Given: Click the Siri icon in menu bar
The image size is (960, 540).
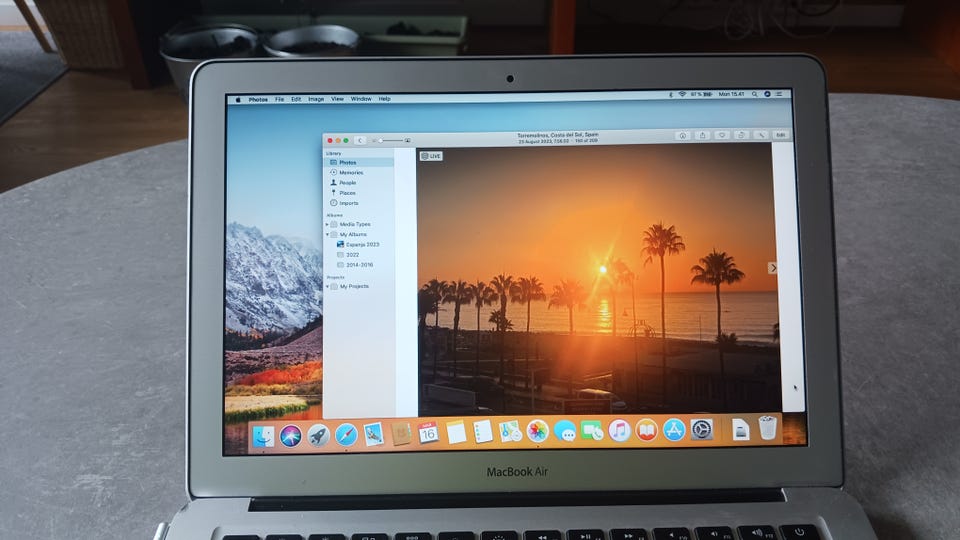Looking at the screenshot, I should click(767, 94).
